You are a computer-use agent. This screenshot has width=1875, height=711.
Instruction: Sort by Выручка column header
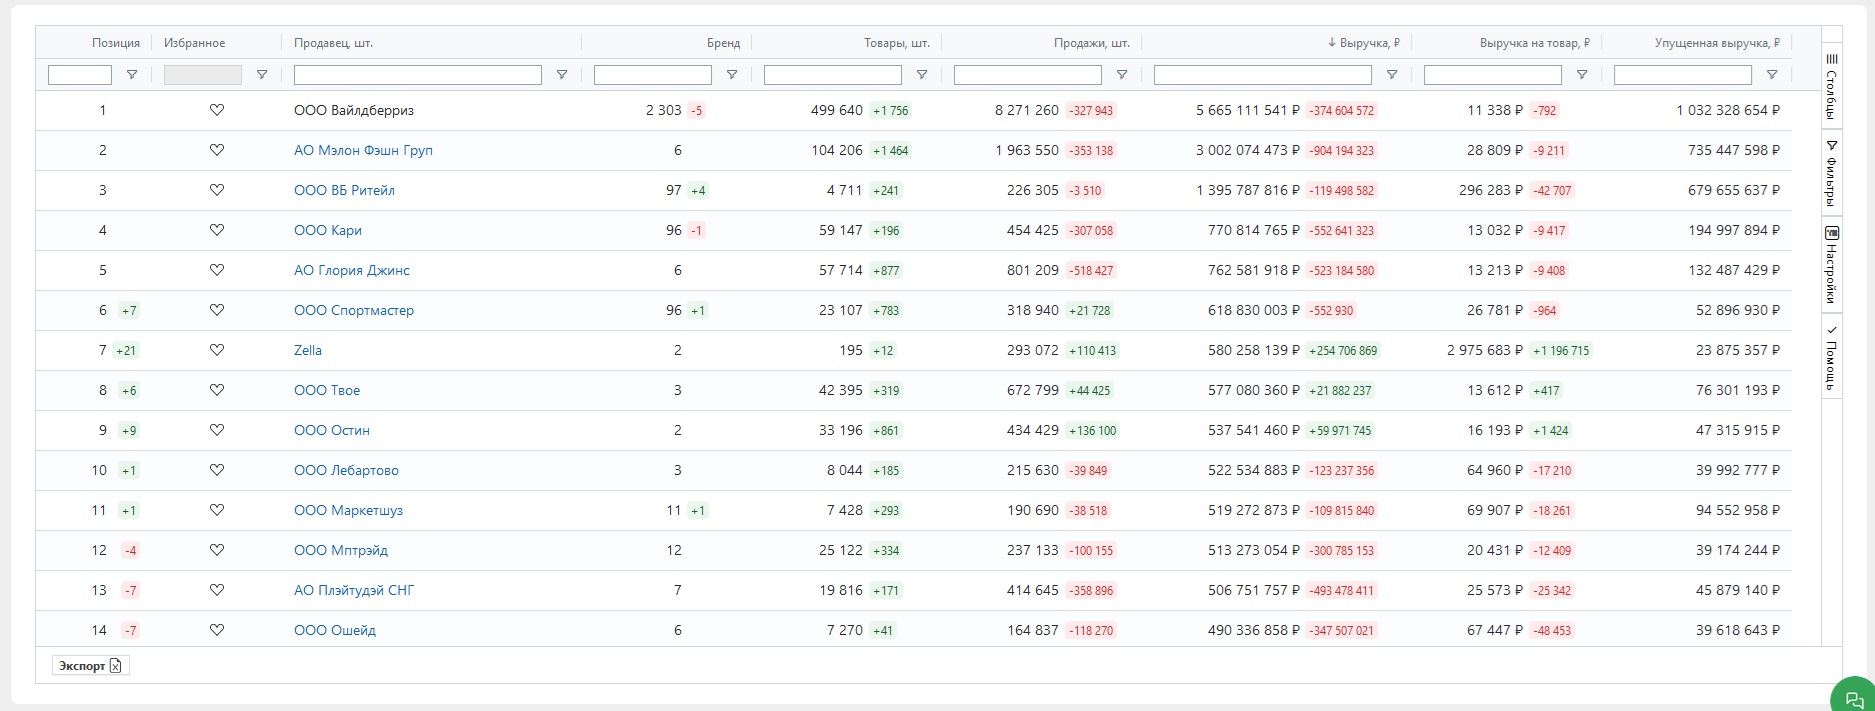[1363, 43]
